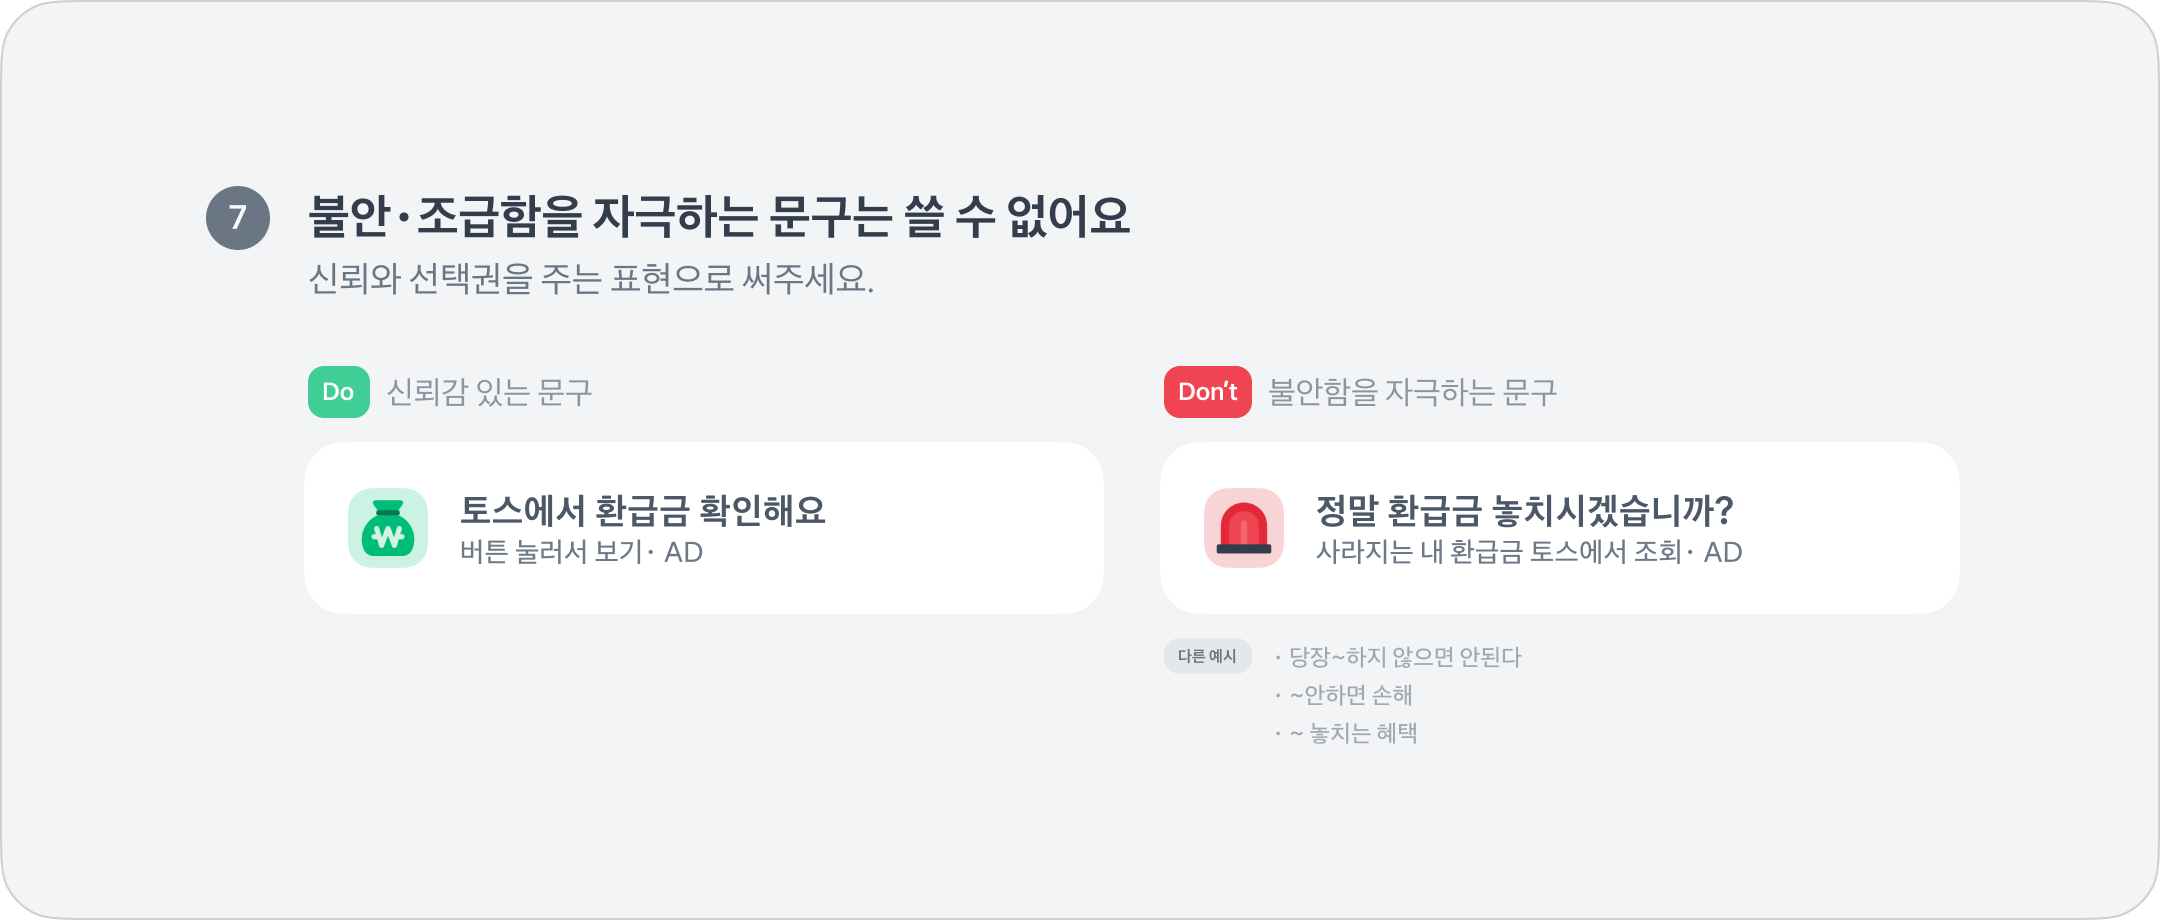Click subheading '신뢰와 선택권을 주는 표현으로 써주세요'
The height and width of the screenshot is (920, 2160).
pyautogui.click(x=591, y=279)
